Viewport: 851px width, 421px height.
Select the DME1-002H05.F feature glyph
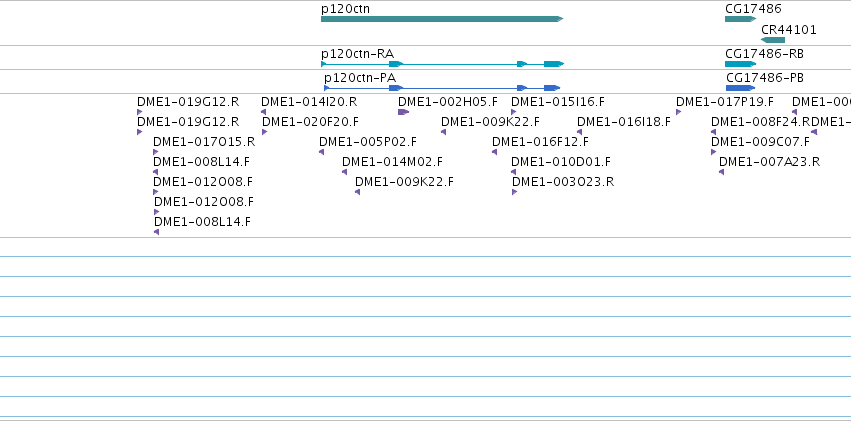click(x=403, y=112)
